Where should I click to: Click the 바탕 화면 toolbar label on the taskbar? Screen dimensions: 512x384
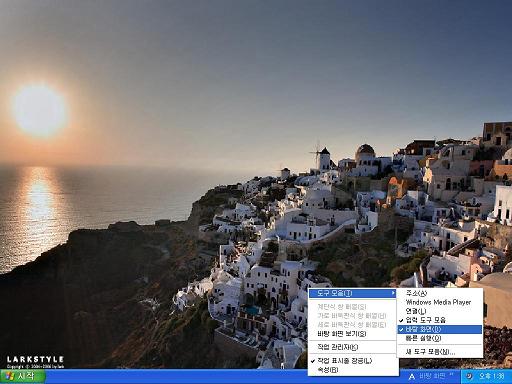pyautogui.click(x=432, y=376)
